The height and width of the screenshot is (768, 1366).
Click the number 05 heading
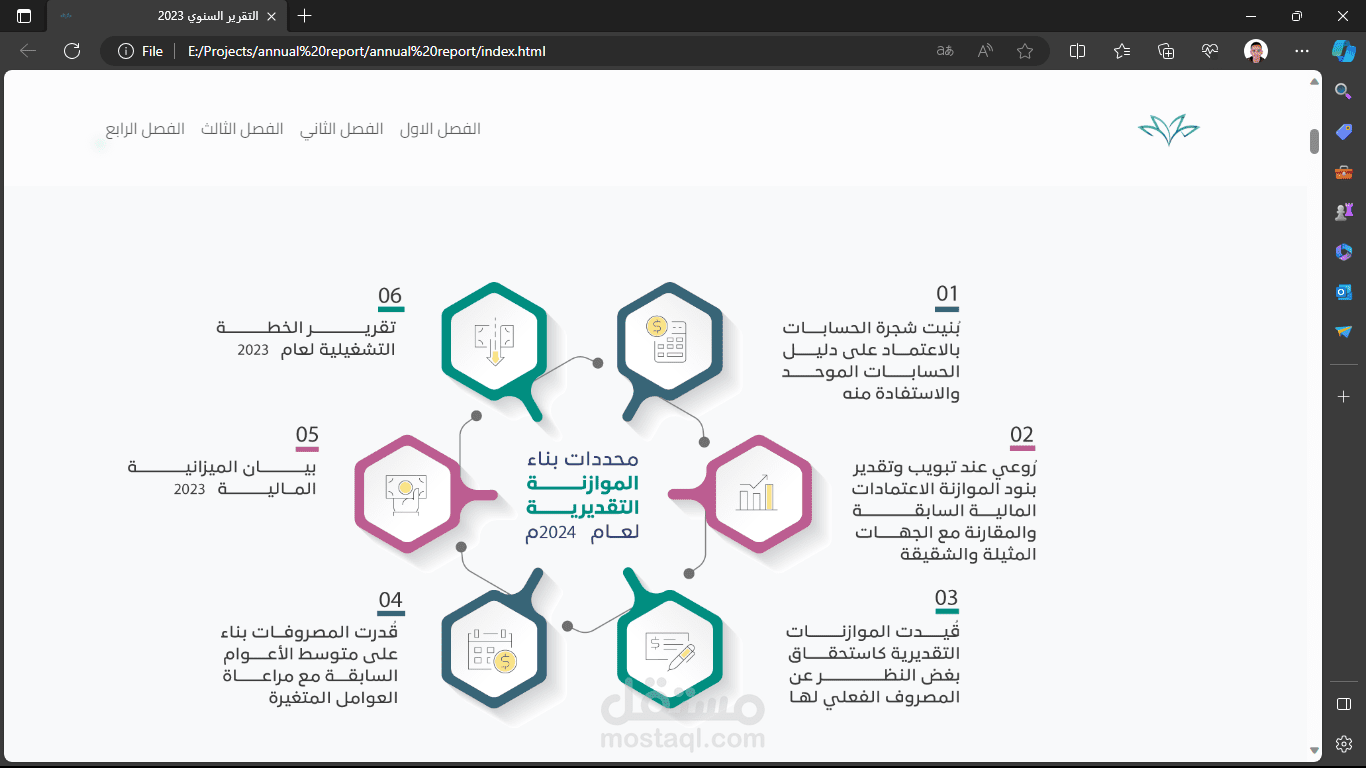click(307, 435)
